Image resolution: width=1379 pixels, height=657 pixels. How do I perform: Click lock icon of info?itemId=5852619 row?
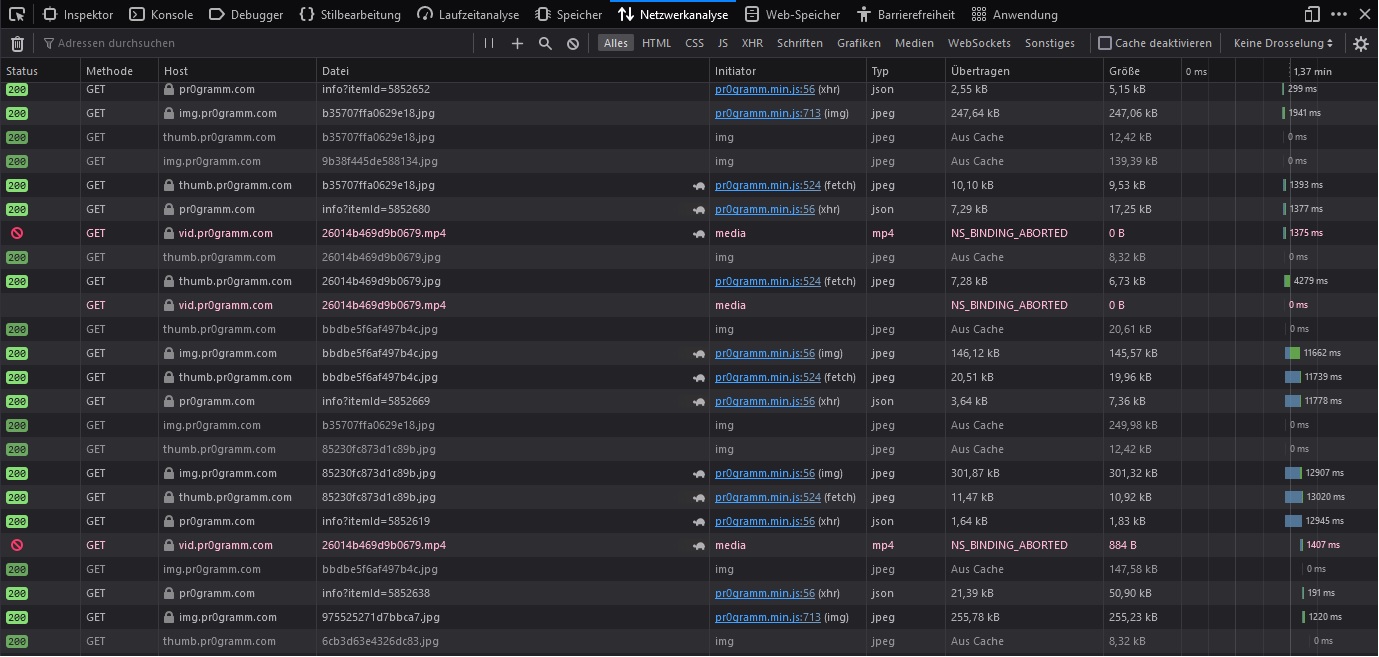pos(170,521)
